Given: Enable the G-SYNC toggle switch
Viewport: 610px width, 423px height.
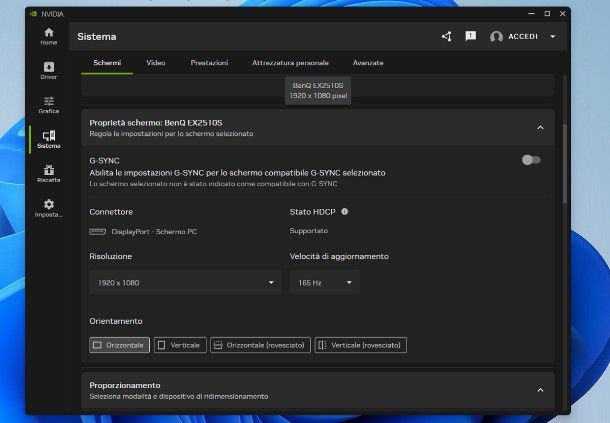Looking at the screenshot, I should coord(531,160).
